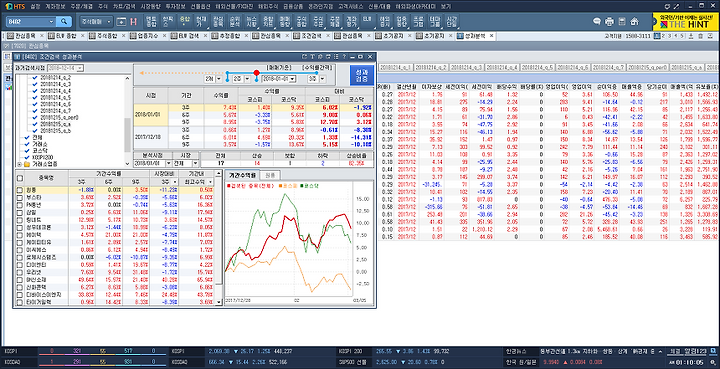Image resolution: width=720 pixels, height=369 pixels.
Task: Uncheck 거래소 in the tree
Action: tap(28, 144)
